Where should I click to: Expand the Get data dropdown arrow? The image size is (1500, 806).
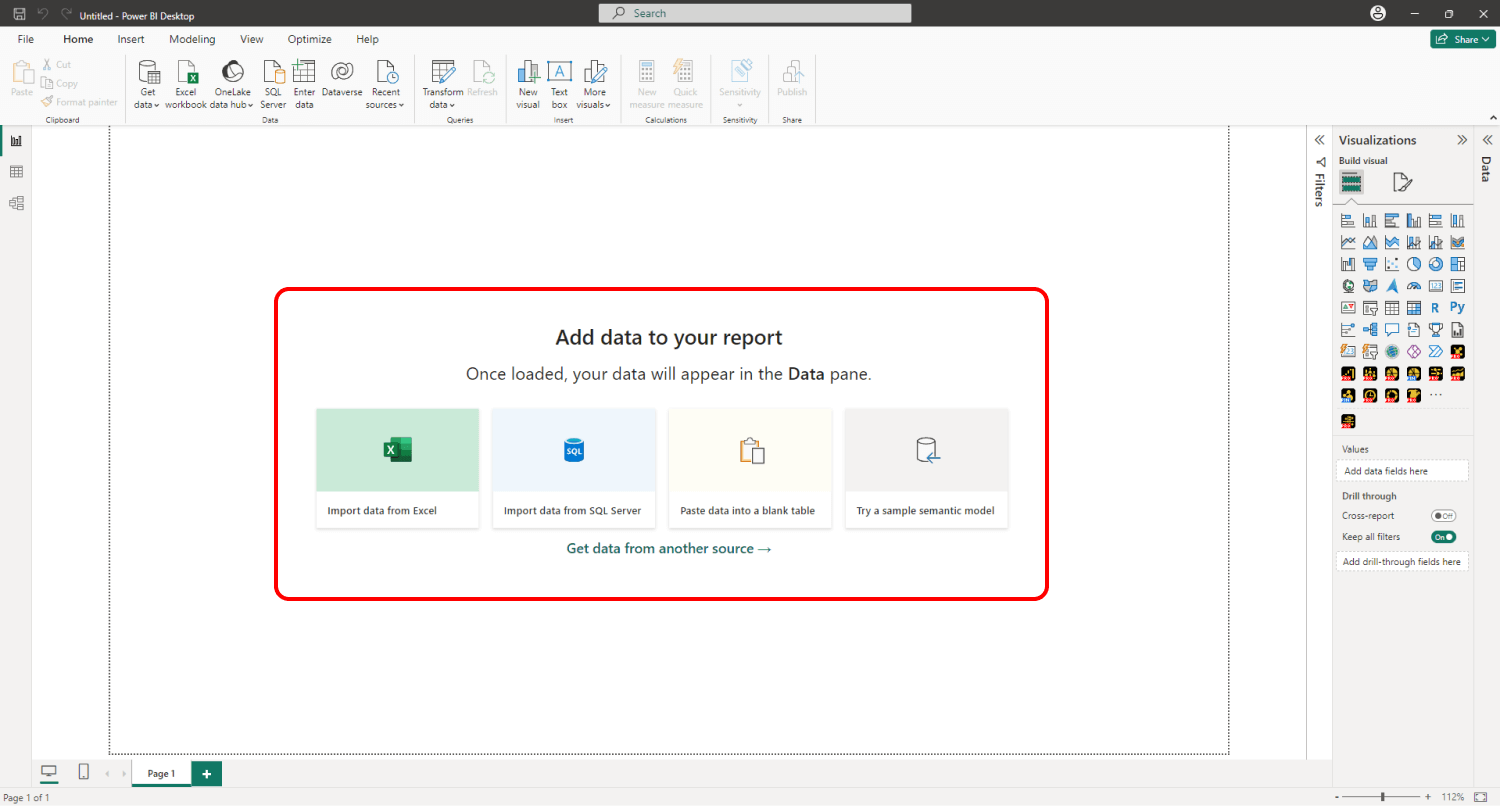coord(157,105)
